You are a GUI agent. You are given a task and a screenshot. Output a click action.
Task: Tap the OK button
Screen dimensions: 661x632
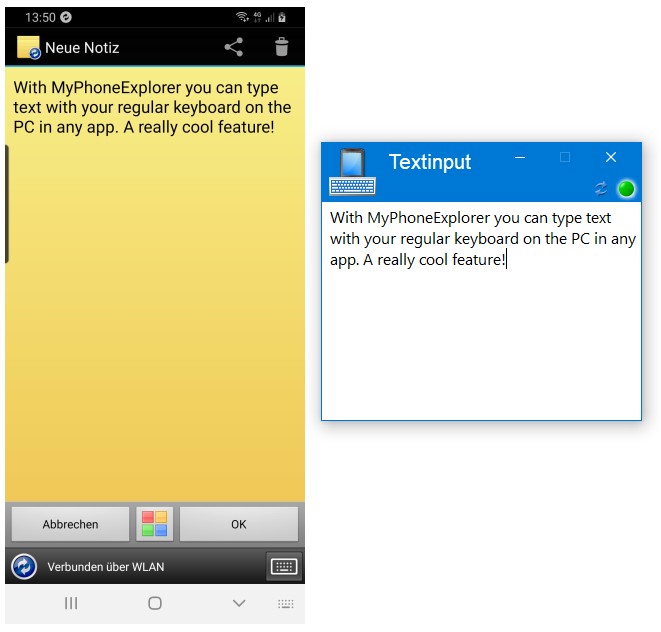[239, 524]
